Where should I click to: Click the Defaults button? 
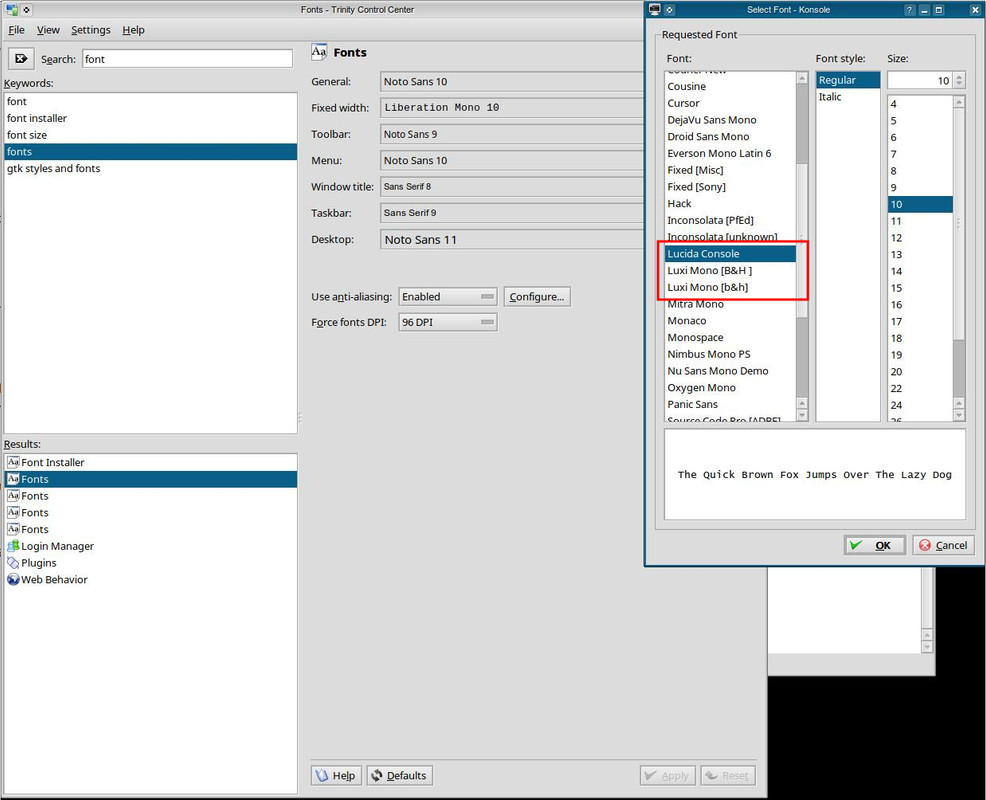pos(399,775)
